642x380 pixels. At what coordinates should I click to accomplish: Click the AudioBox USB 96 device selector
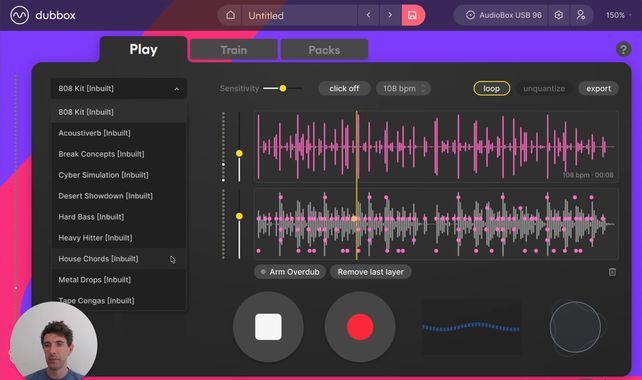point(504,15)
